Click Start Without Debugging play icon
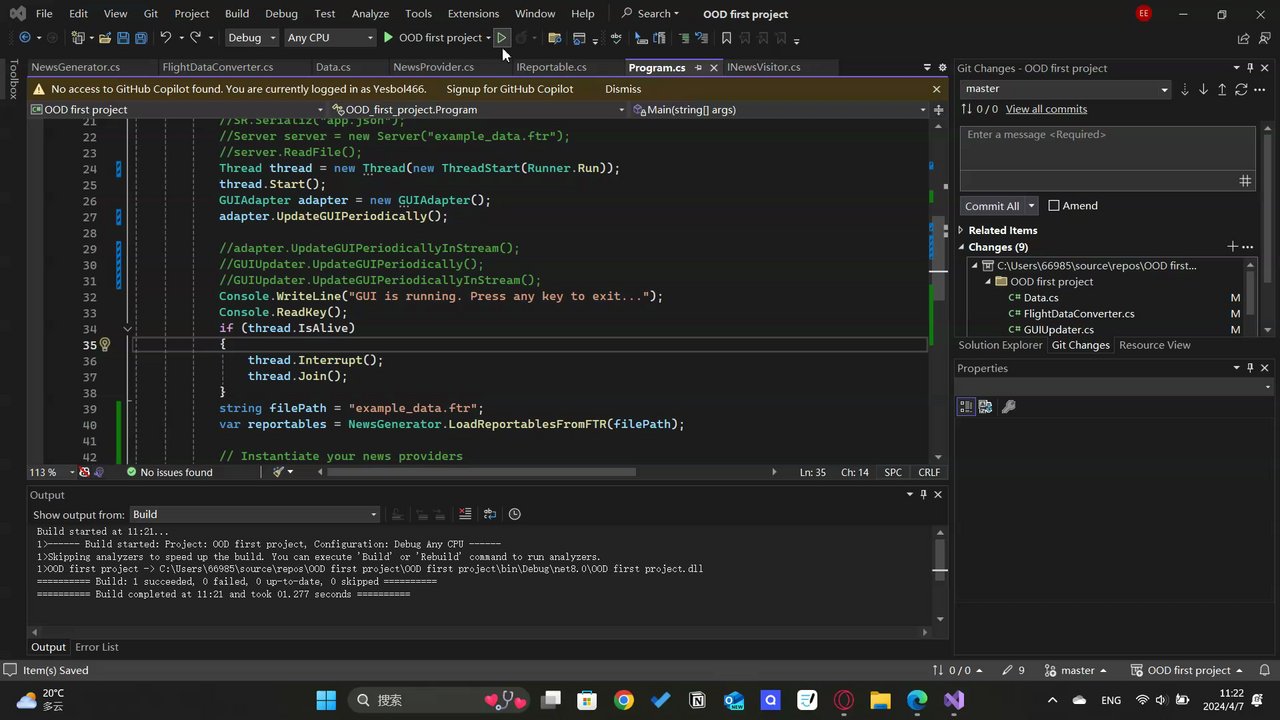Image resolution: width=1280 pixels, height=720 pixels. tap(502, 38)
